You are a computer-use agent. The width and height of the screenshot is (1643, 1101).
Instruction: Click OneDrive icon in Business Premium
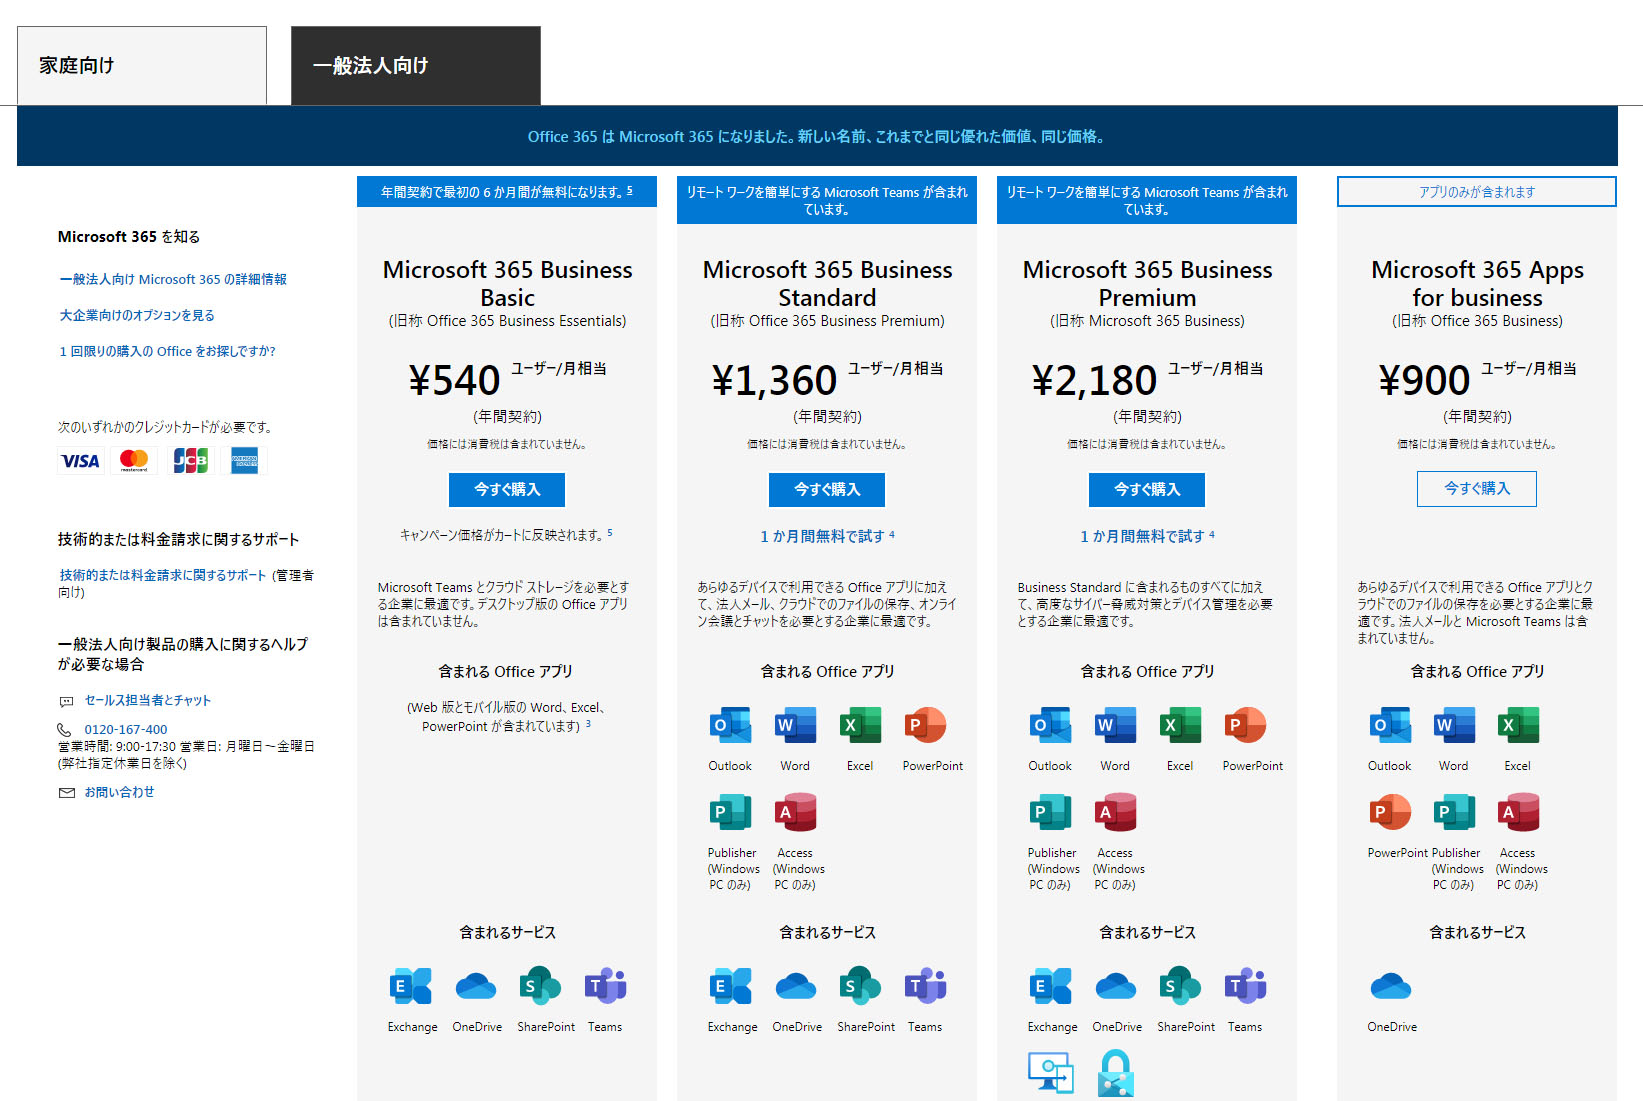(x=1116, y=986)
